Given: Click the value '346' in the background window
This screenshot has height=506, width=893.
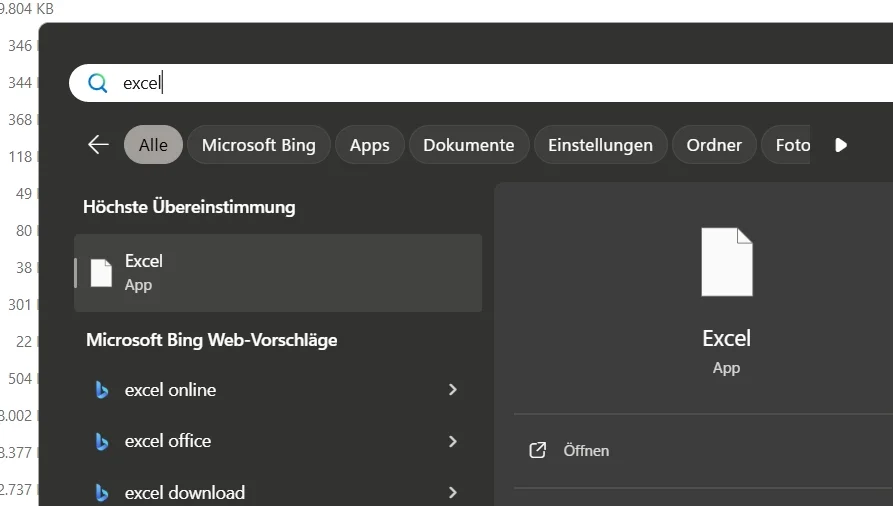Looking at the screenshot, I should (x=20, y=46).
